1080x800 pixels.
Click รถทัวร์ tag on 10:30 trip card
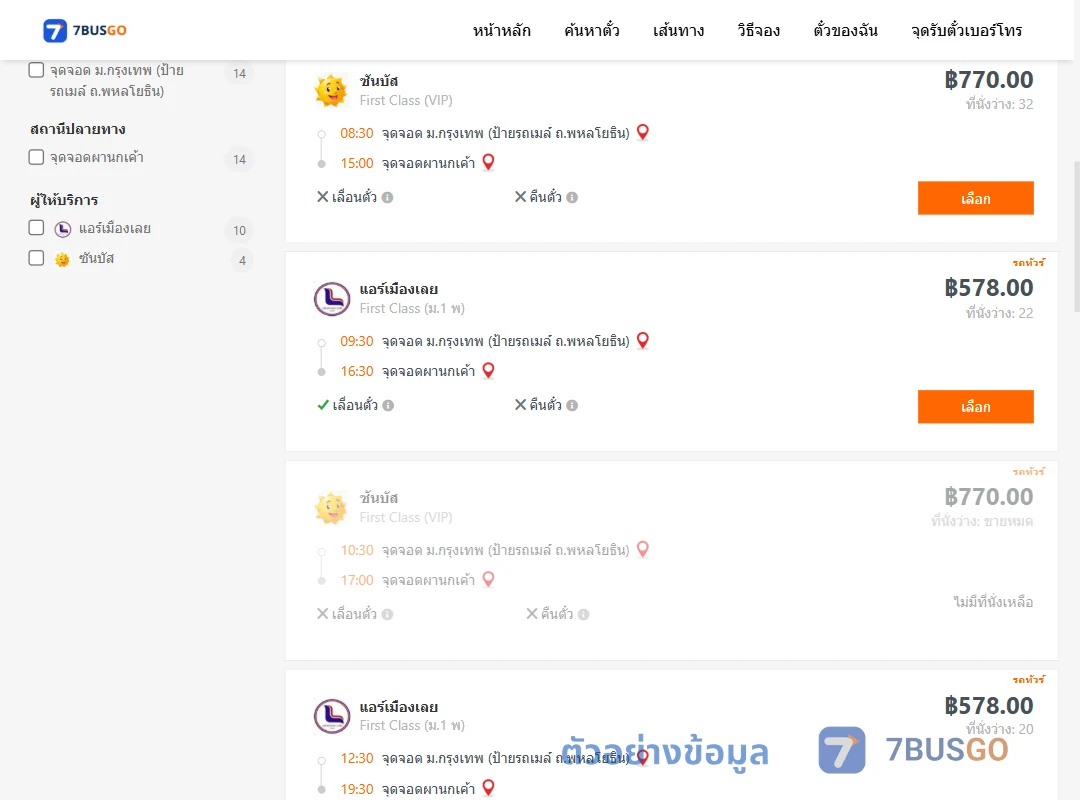click(1028, 471)
